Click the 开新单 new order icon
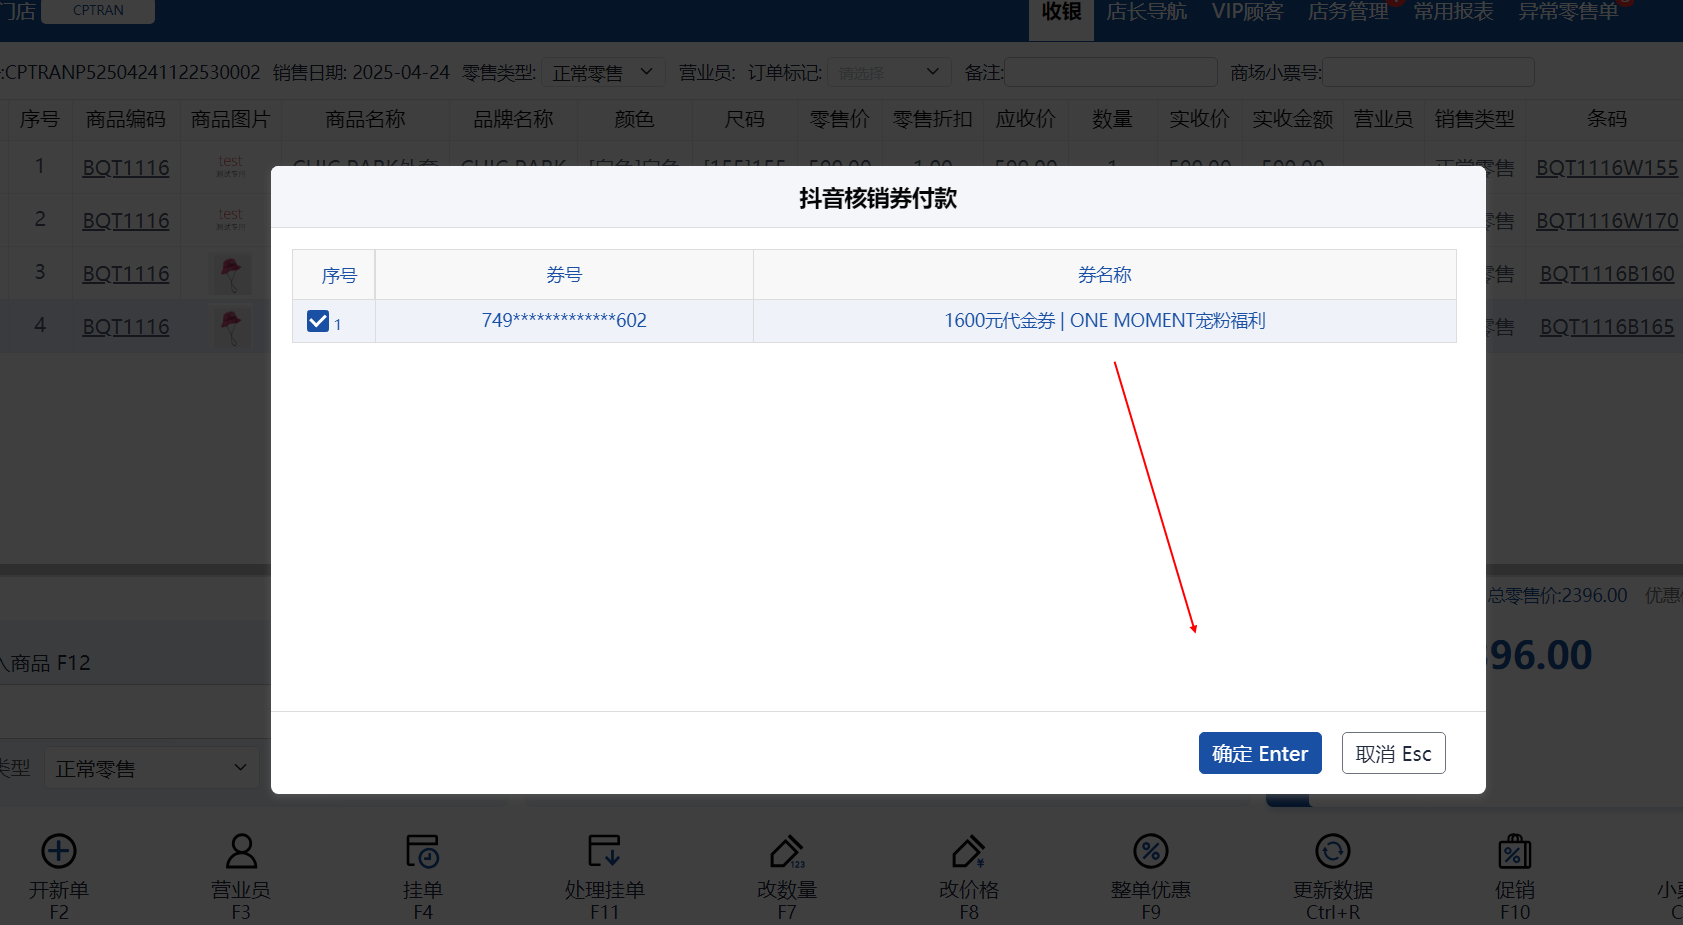This screenshot has height=925, width=1683. 59,852
